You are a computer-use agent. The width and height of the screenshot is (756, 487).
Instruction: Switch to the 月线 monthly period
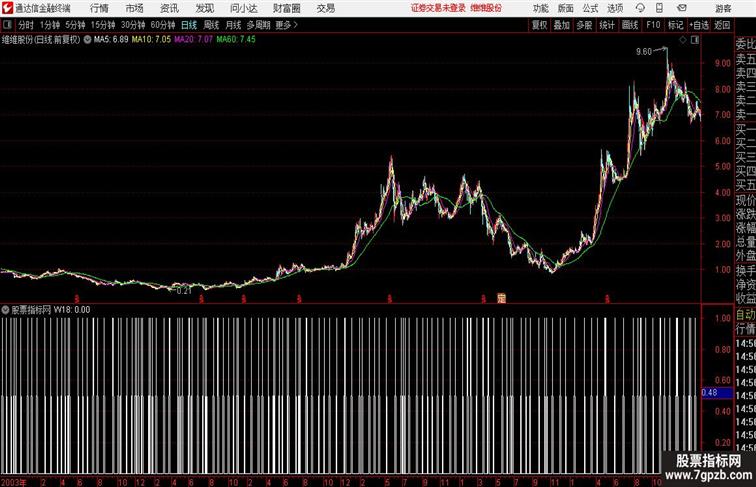tap(233, 25)
